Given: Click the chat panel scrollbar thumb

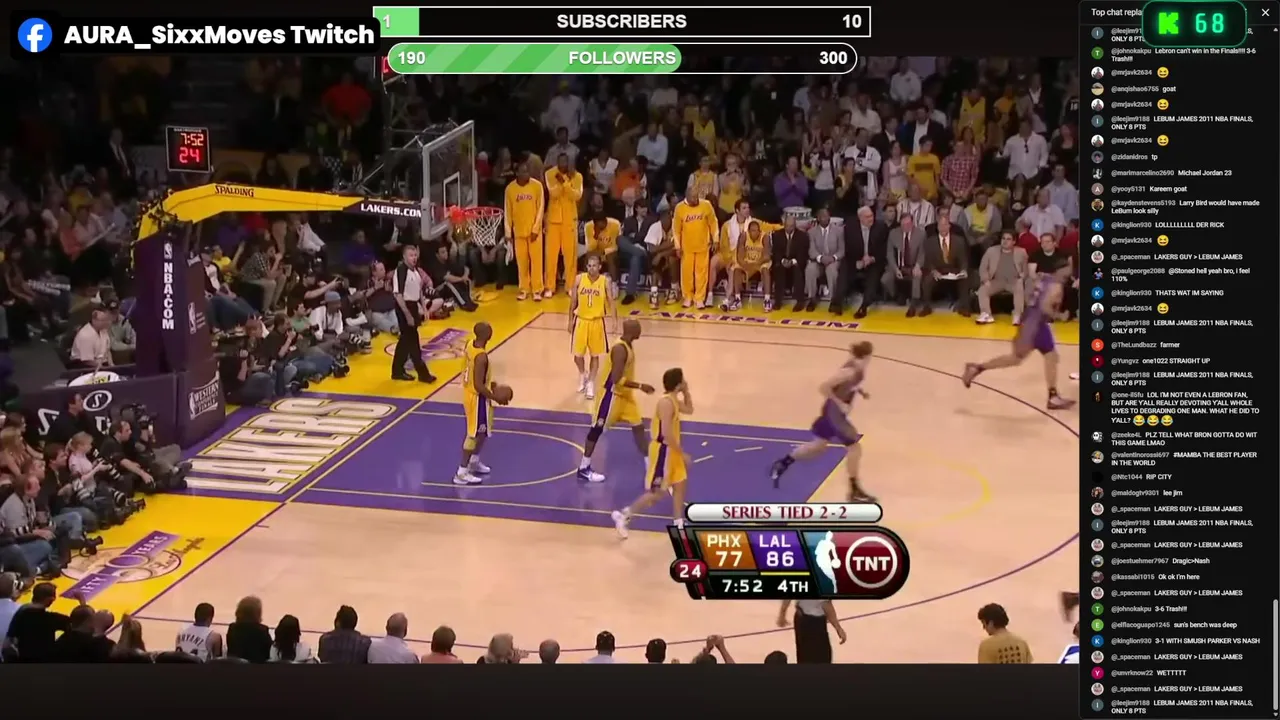Looking at the screenshot, I should [1275, 655].
